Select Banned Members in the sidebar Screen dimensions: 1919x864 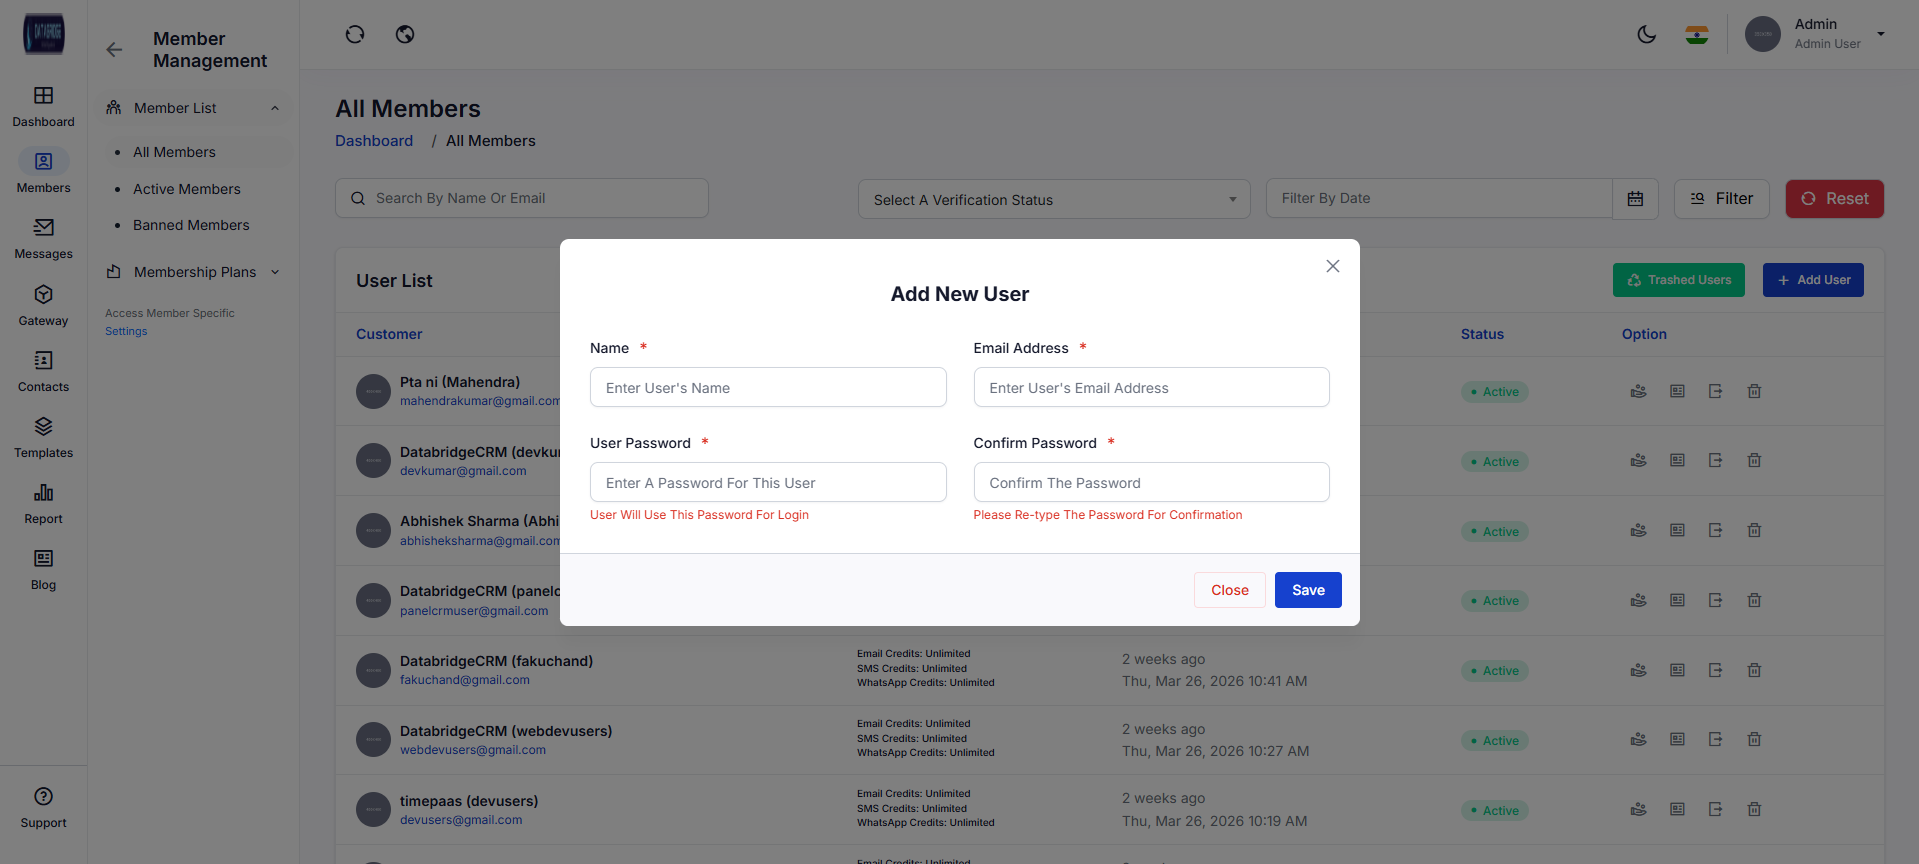pos(191,225)
